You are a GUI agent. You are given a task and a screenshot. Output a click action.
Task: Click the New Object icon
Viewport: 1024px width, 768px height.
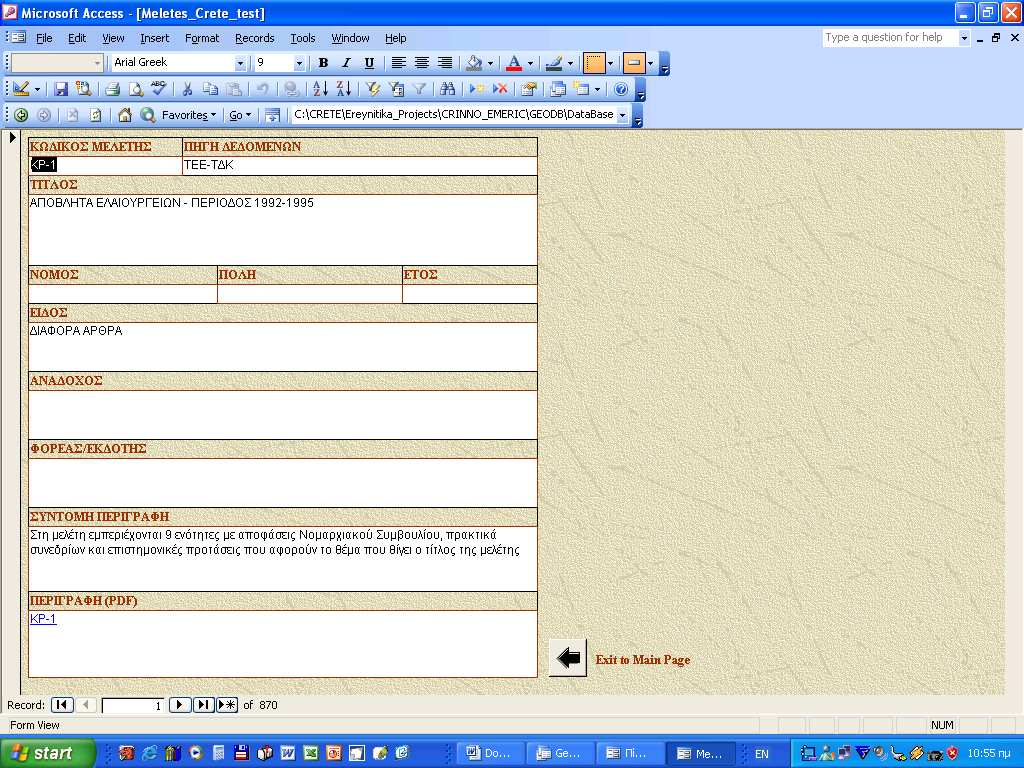point(581,89)
